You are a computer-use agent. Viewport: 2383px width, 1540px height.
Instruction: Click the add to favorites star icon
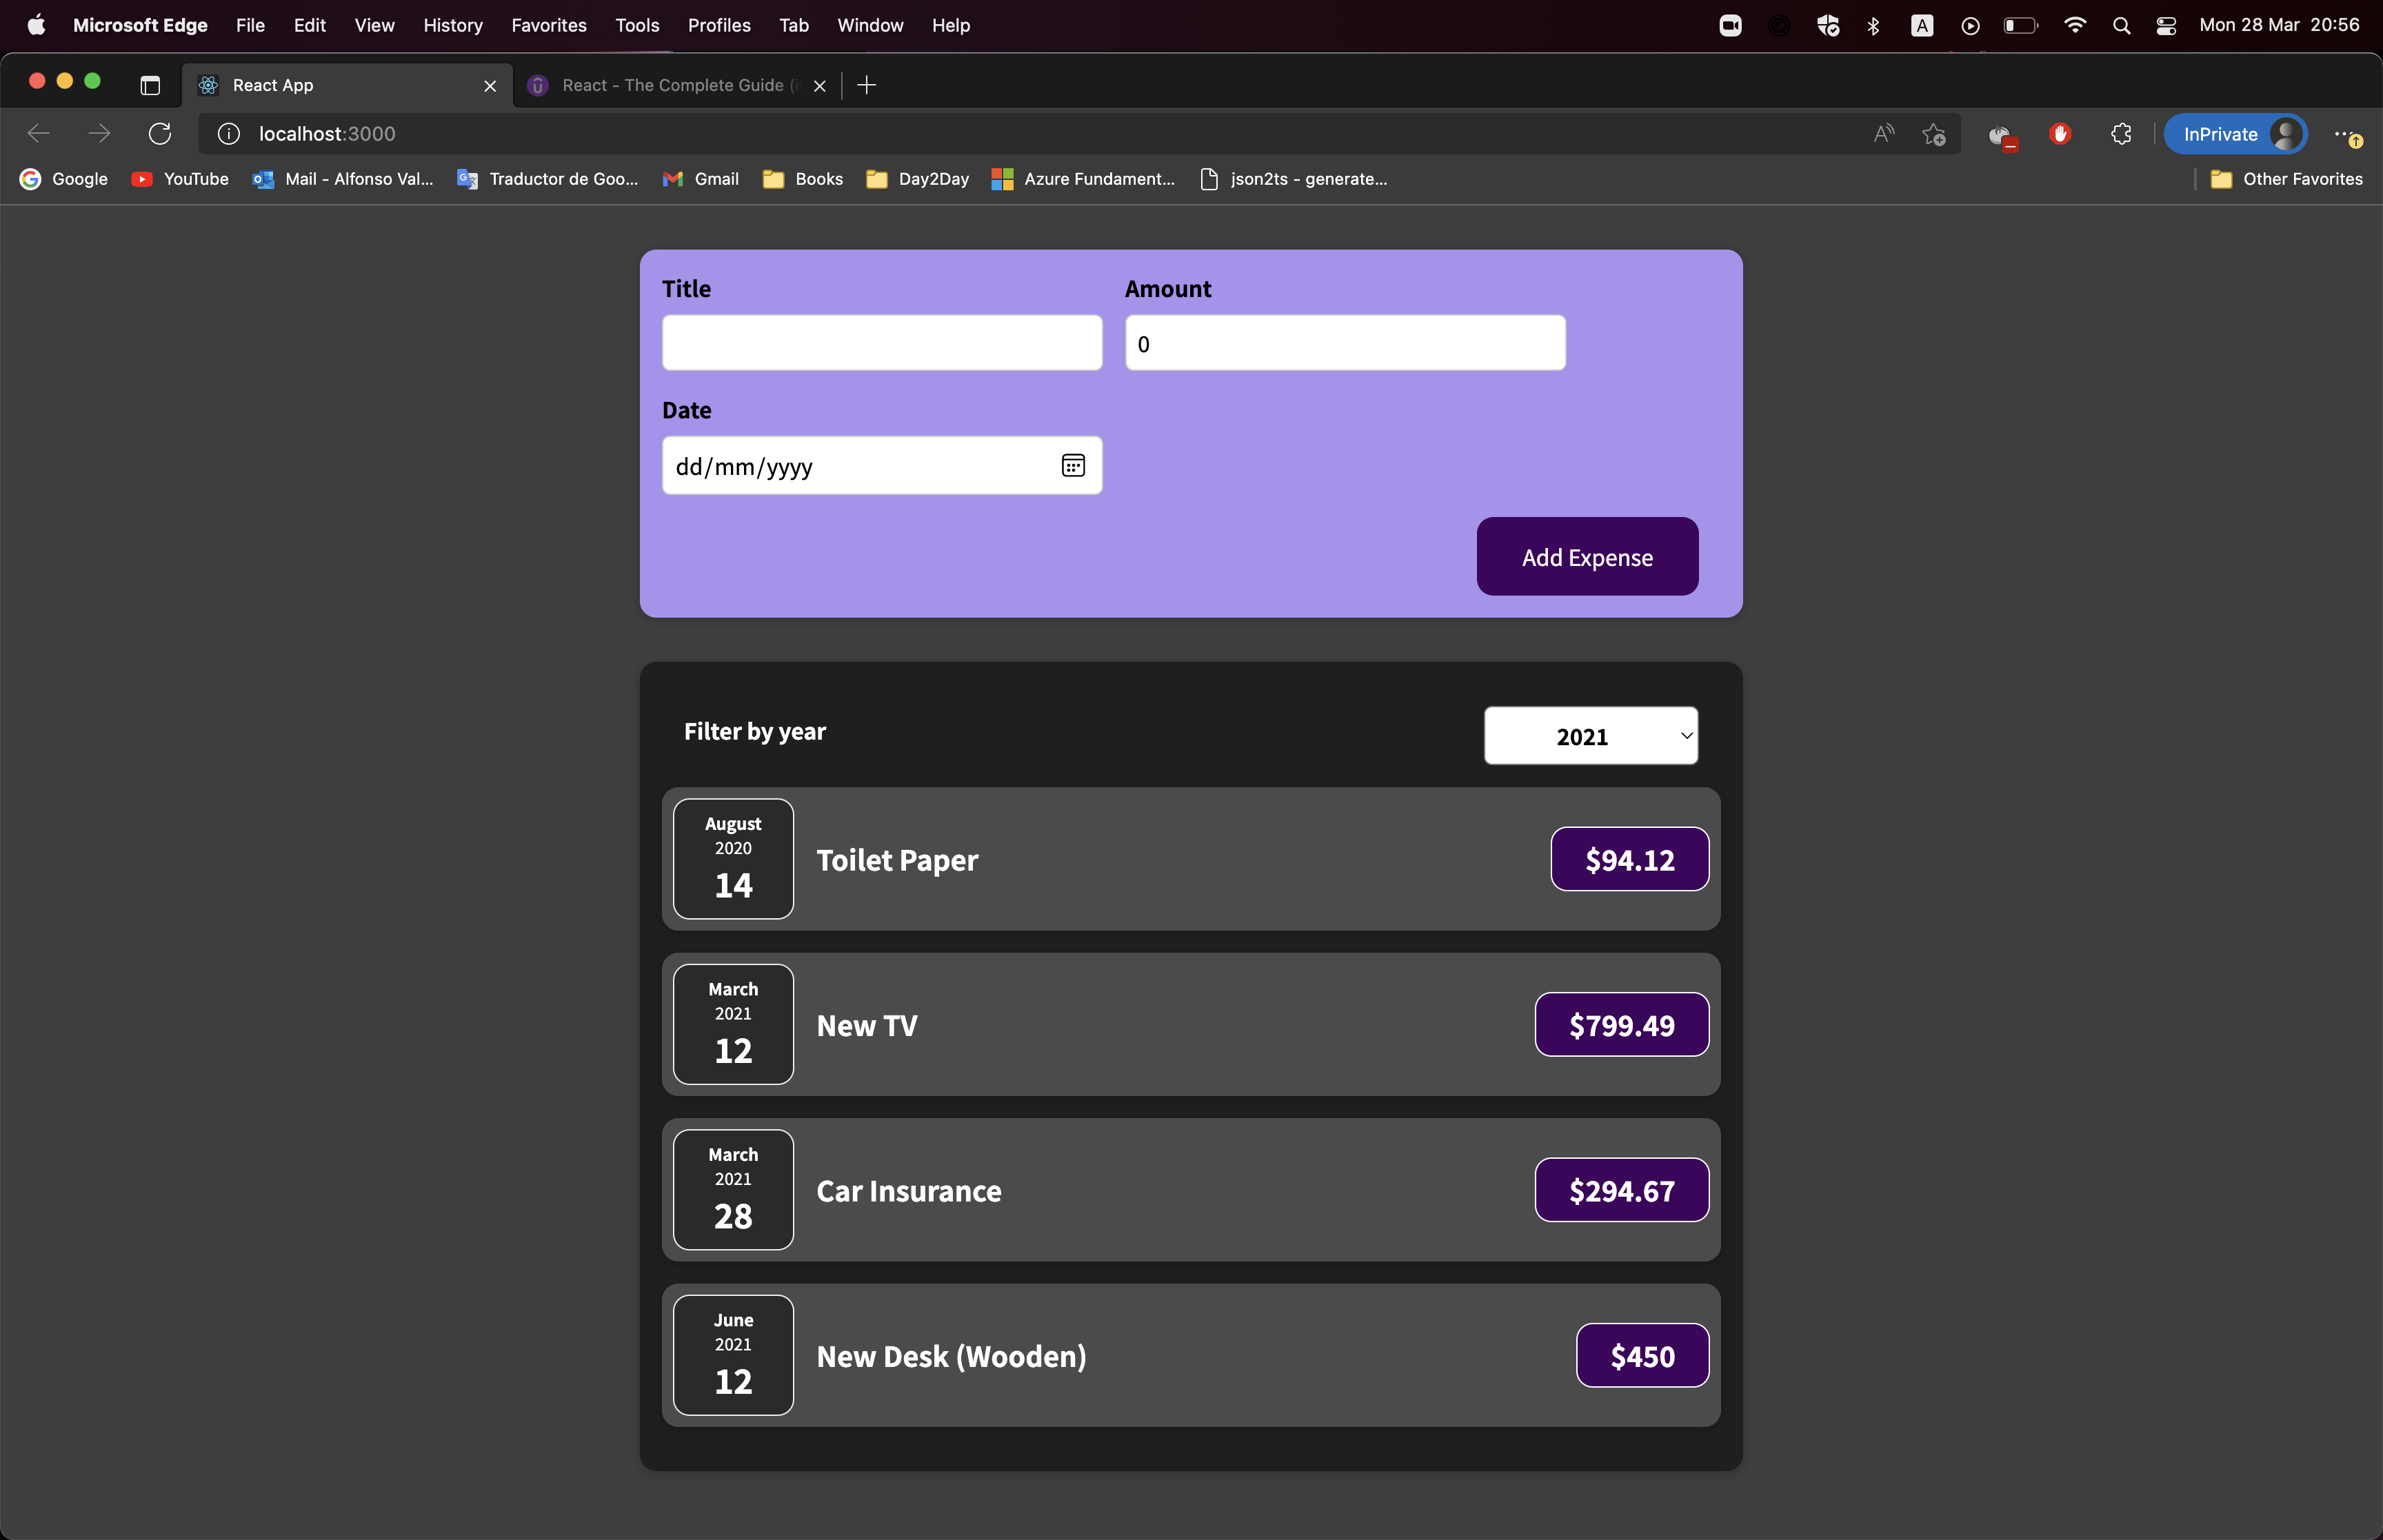1933,134
